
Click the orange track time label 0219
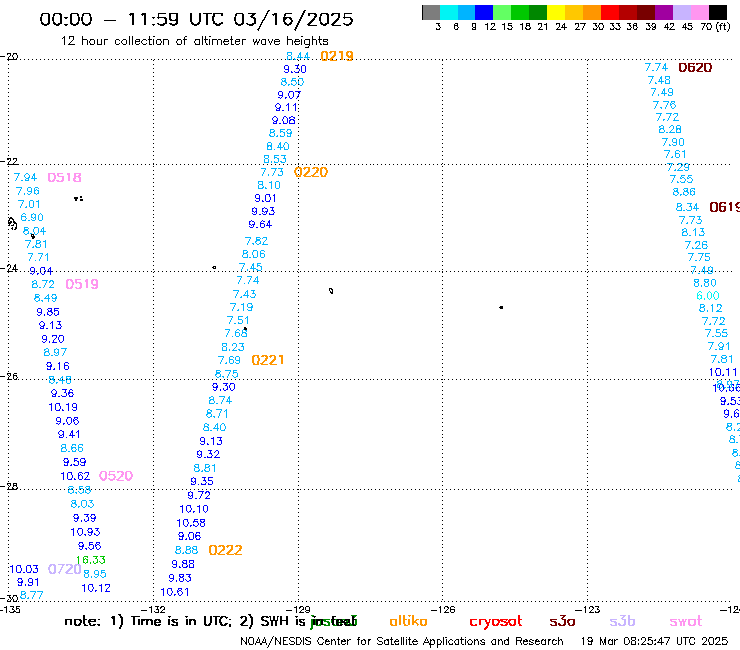pos(336,56)
